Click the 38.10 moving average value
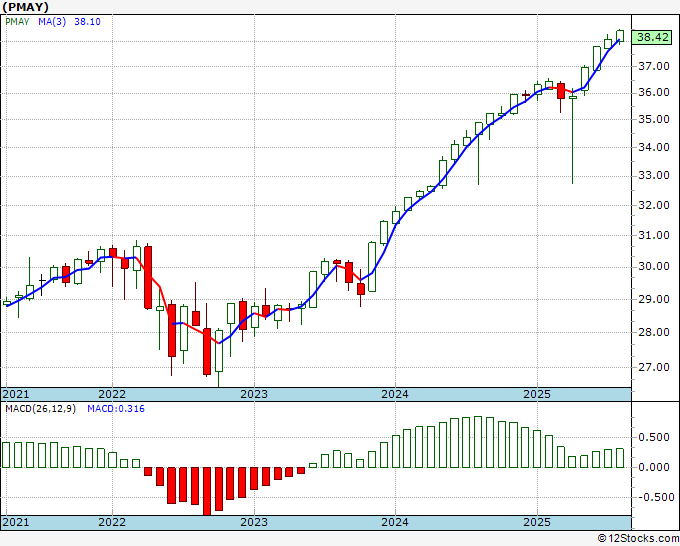This screenshot has width=680, height=546. (87, 22)
